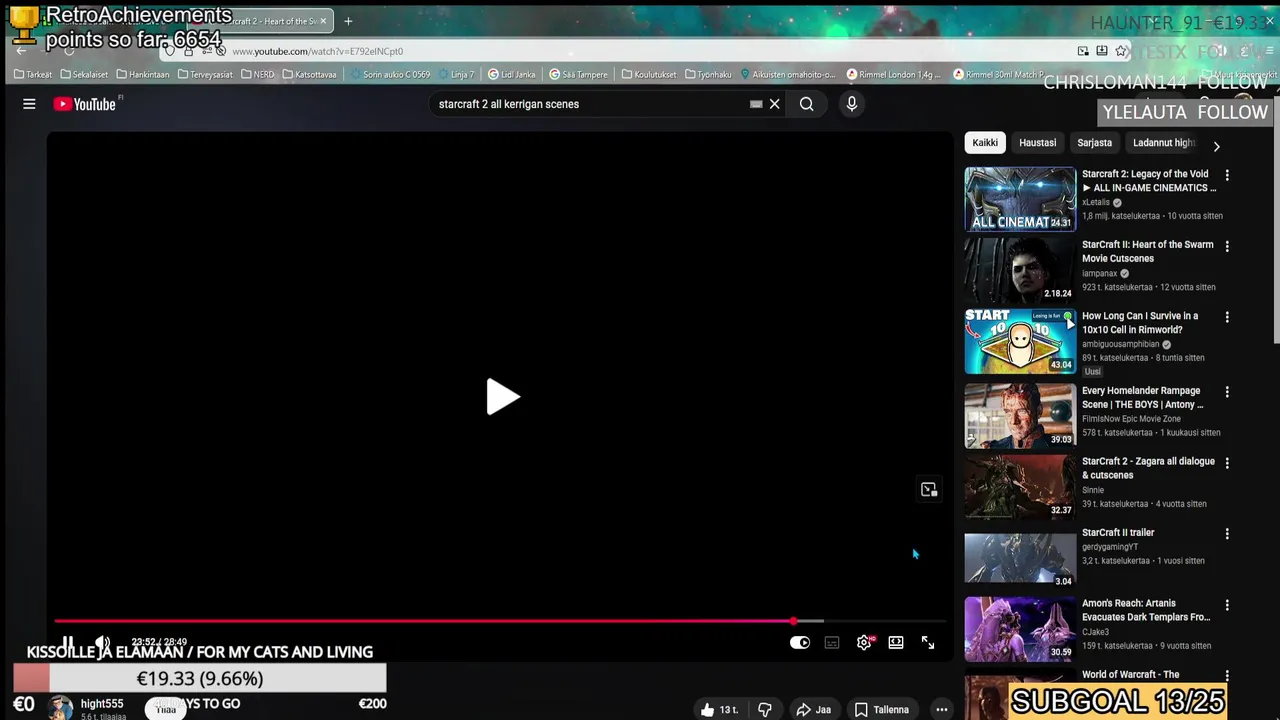Screen dimensions: 1280x720
Task: Start voice search with the microphone
Action: point(852,104)
